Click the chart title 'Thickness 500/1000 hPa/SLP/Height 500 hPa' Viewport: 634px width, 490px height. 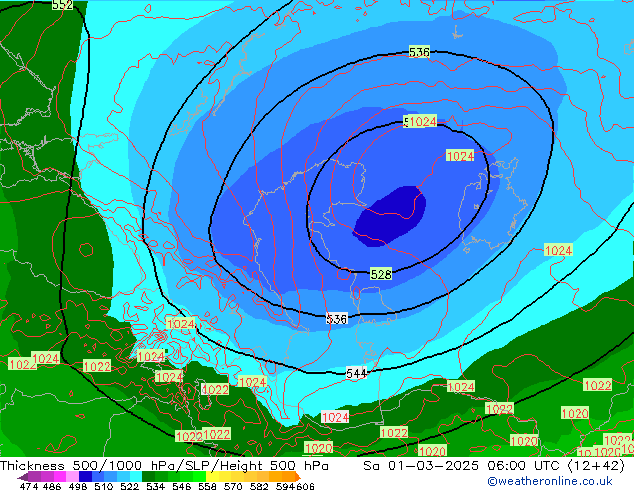tap(164, 466)
